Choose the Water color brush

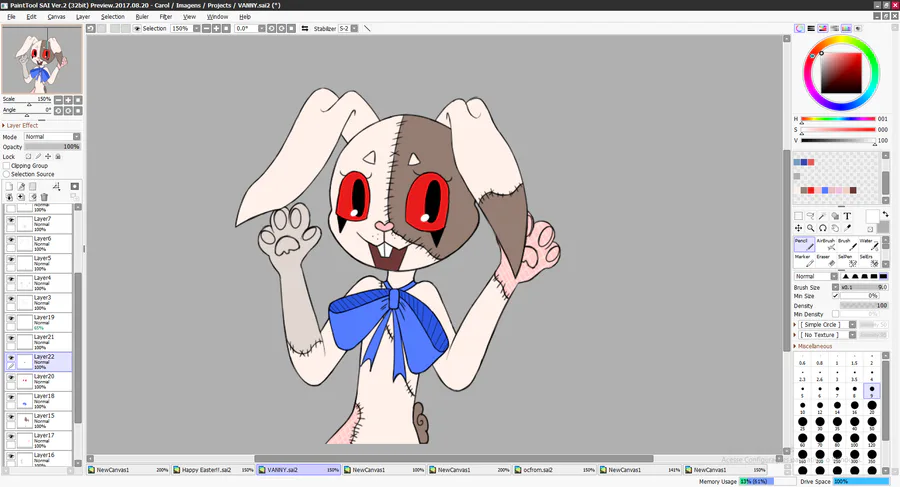(x=868, y=244)
